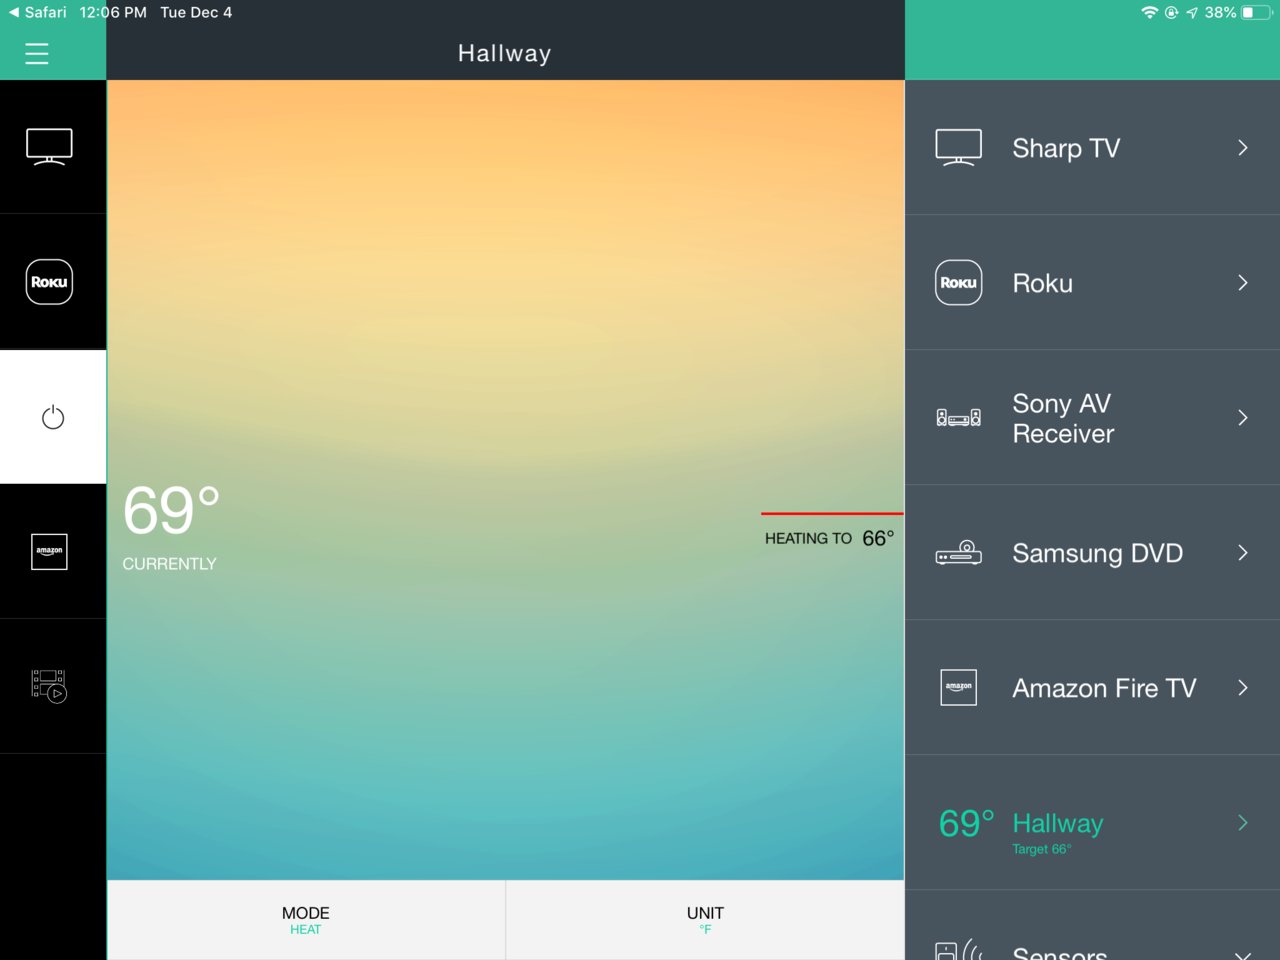
Task: Tap the Hallway title in the header
Action: [504, 54]
